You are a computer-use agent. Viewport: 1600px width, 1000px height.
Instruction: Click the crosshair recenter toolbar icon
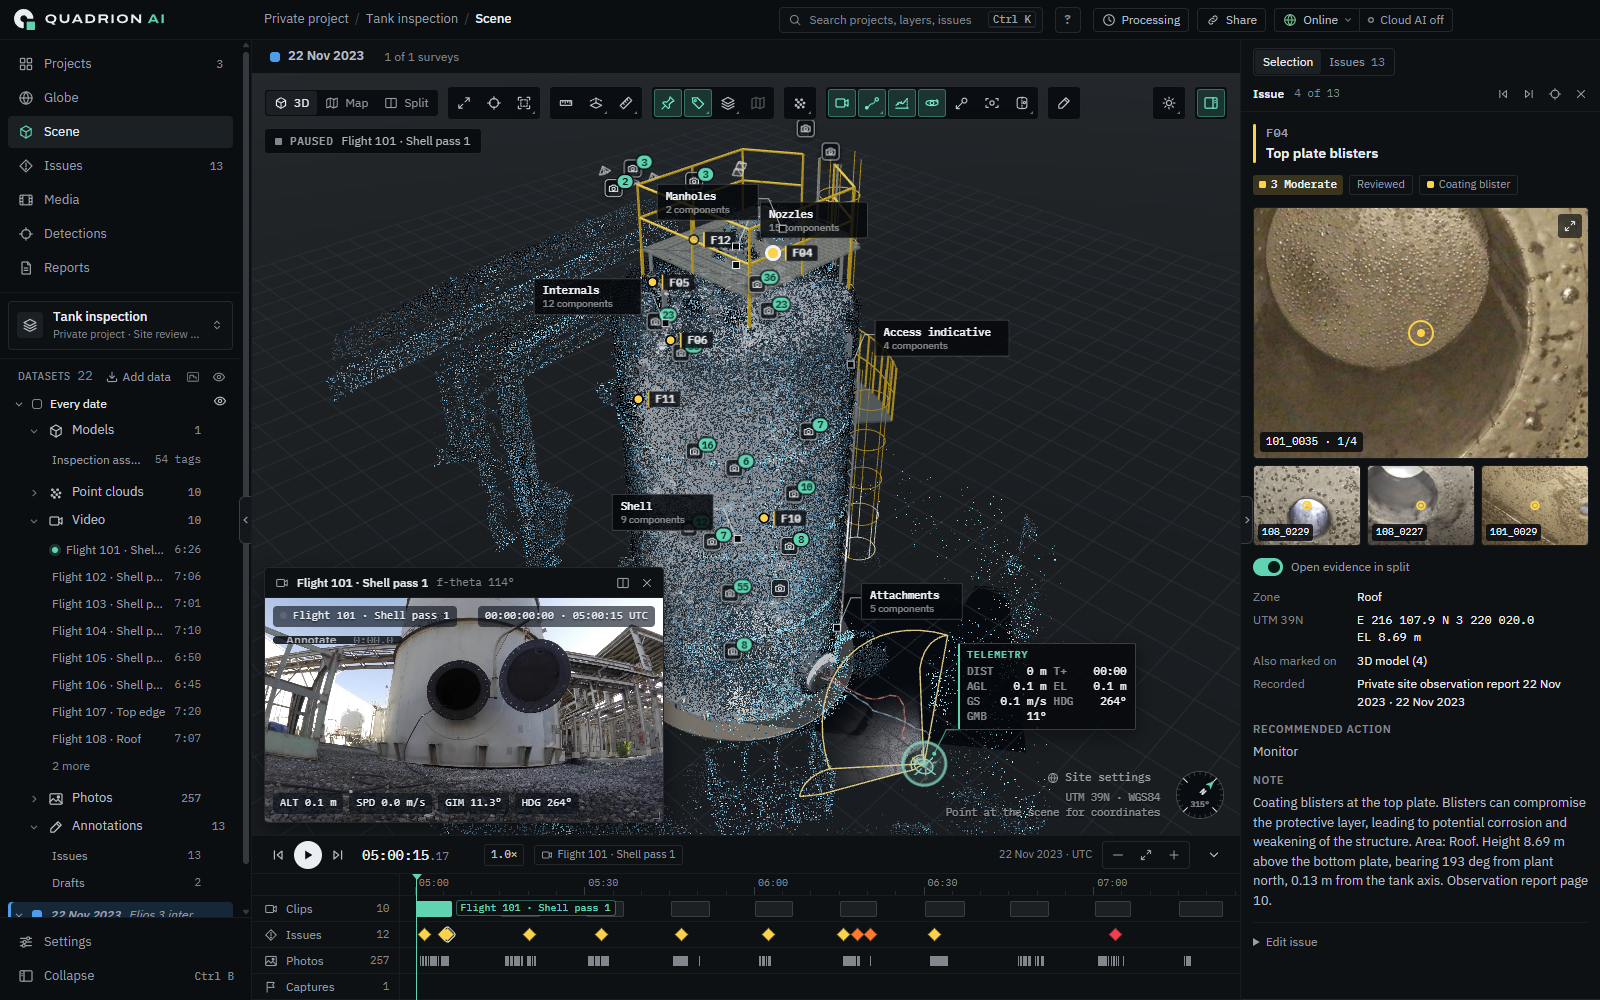(494, 103)
